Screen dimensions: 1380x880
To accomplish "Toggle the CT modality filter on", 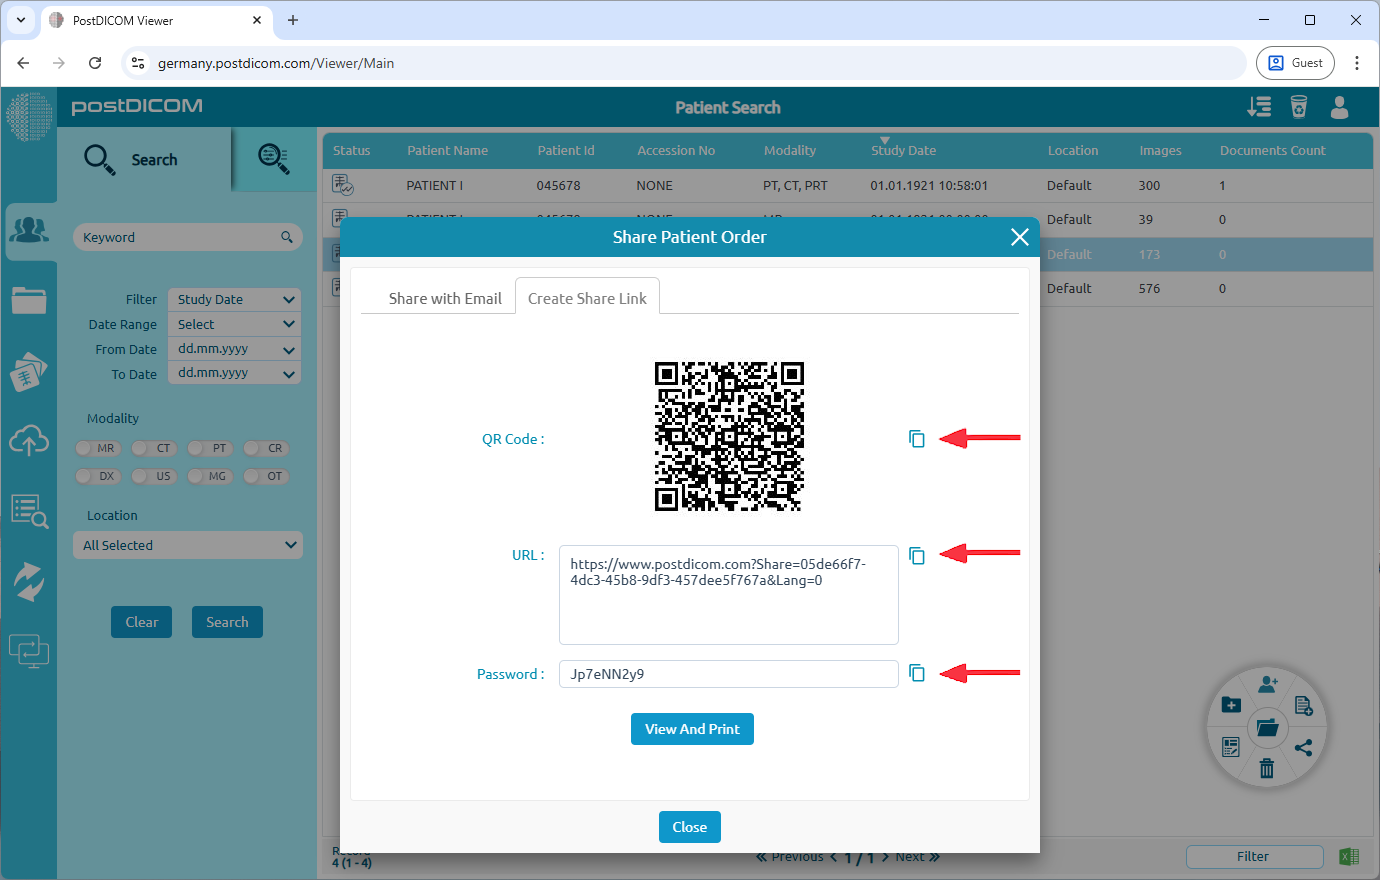I will pos(153,448).
